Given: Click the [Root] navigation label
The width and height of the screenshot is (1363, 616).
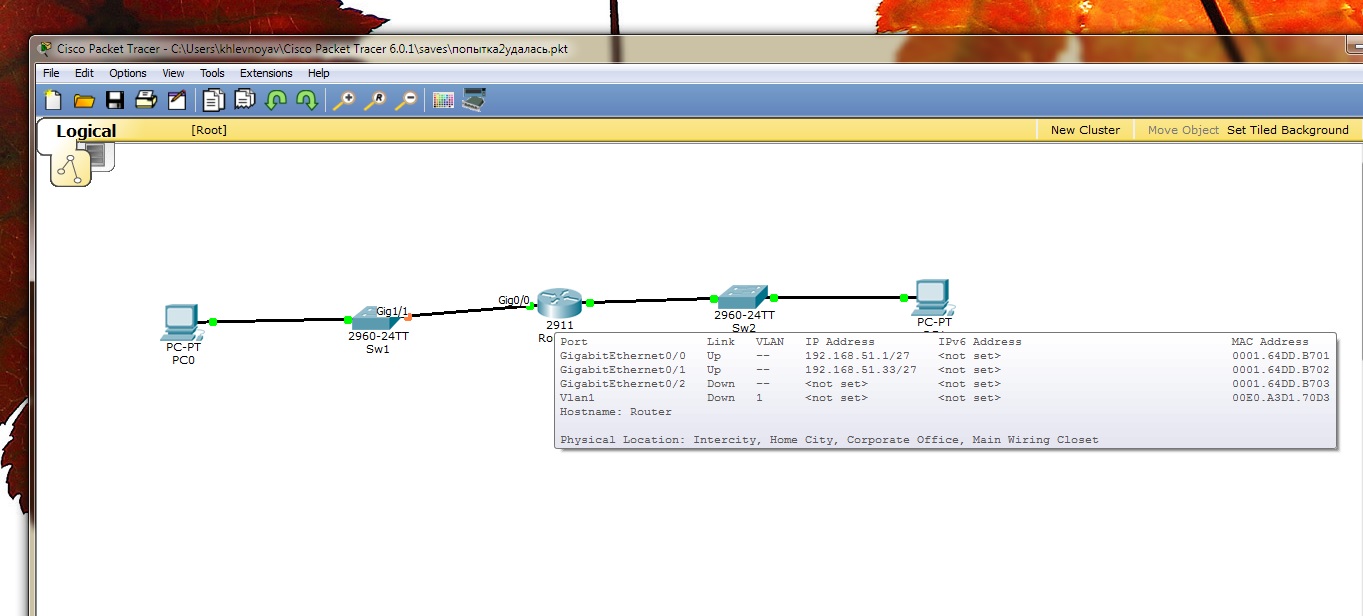Looking at the screenshot, I should coord(209,130).
